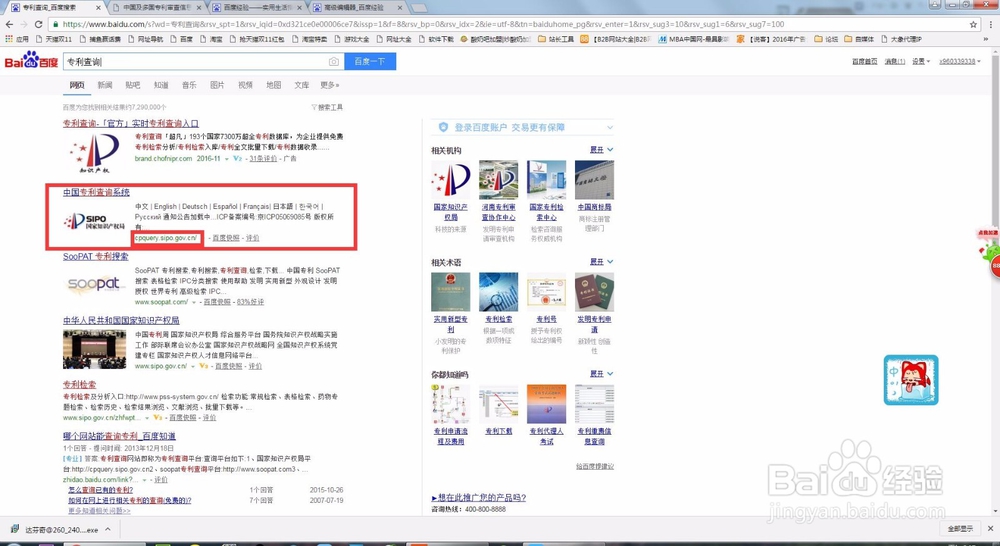The width and height of the screenshot is (1000, 546).
Task: Open the Chrome three-dot menu
Action: [x=990, y=24]
